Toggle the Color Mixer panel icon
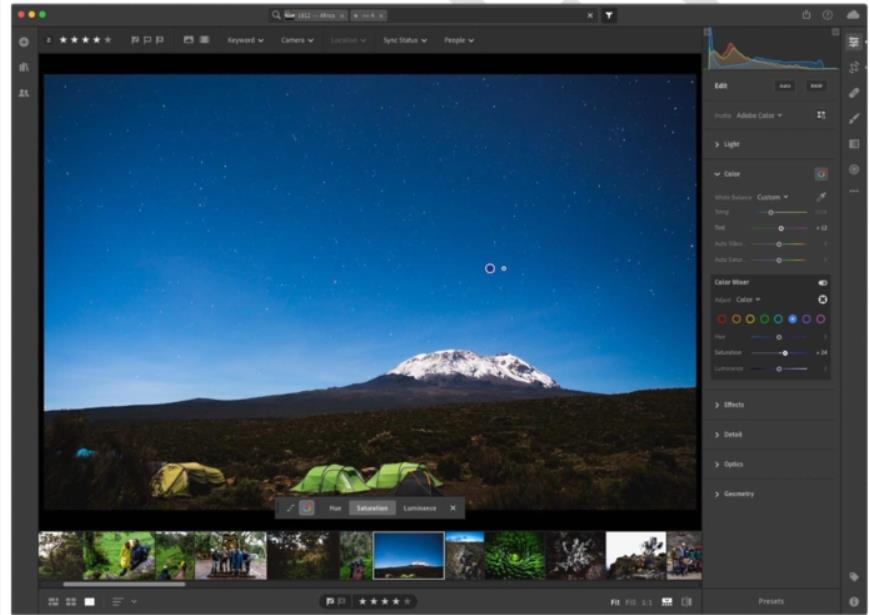The image size is (870, 615). click(821, 174)
